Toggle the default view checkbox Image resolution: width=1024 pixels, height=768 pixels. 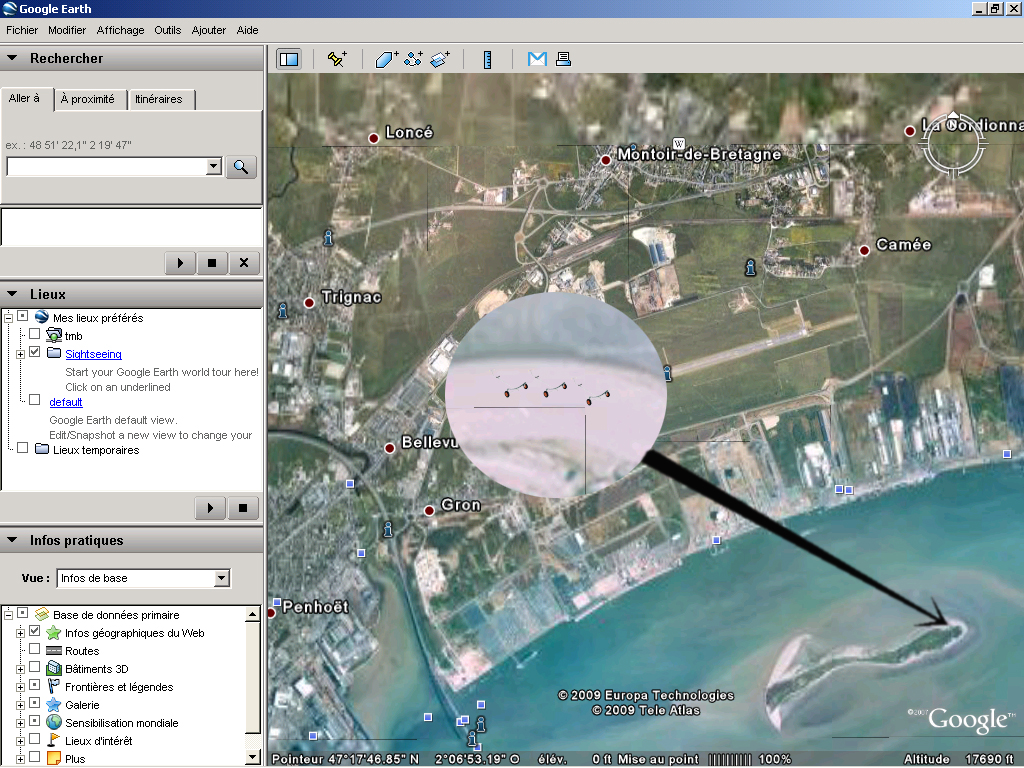pos(35,400)
